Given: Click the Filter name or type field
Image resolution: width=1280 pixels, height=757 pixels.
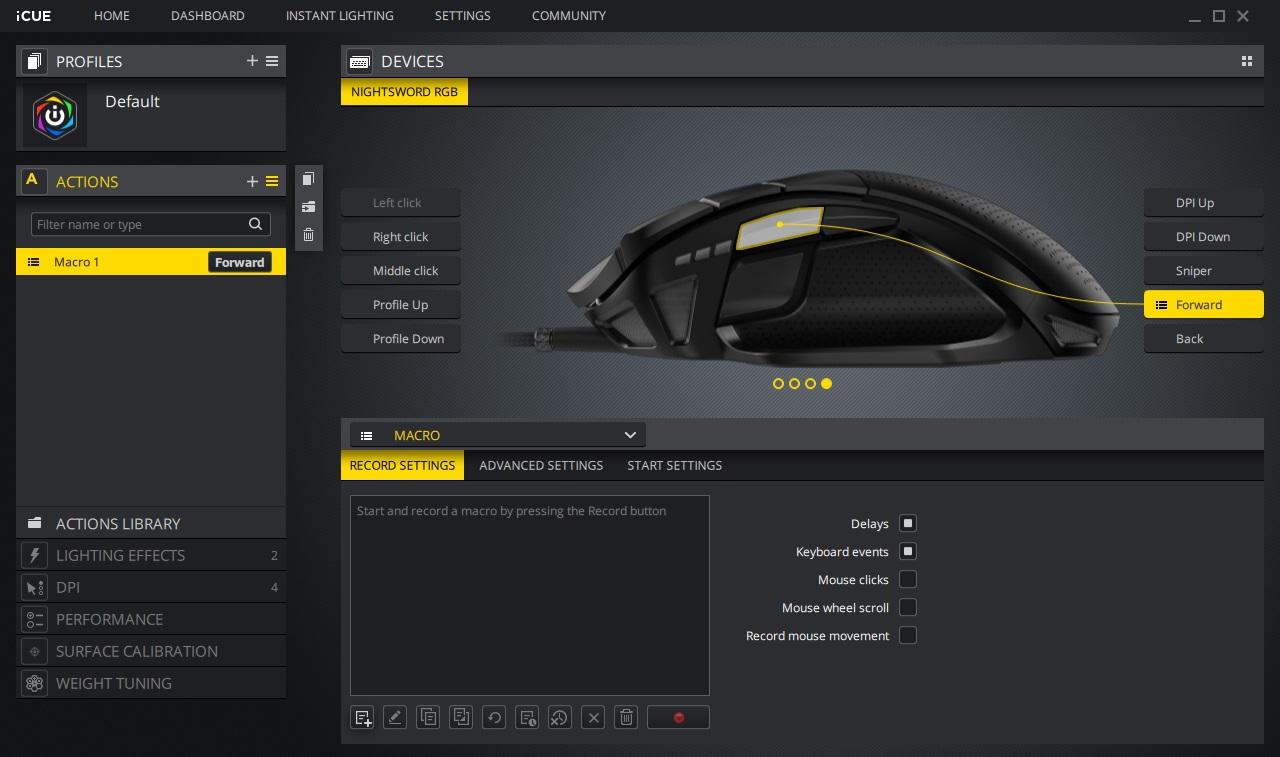Looking at the screenshot, I should pos(140,224).
